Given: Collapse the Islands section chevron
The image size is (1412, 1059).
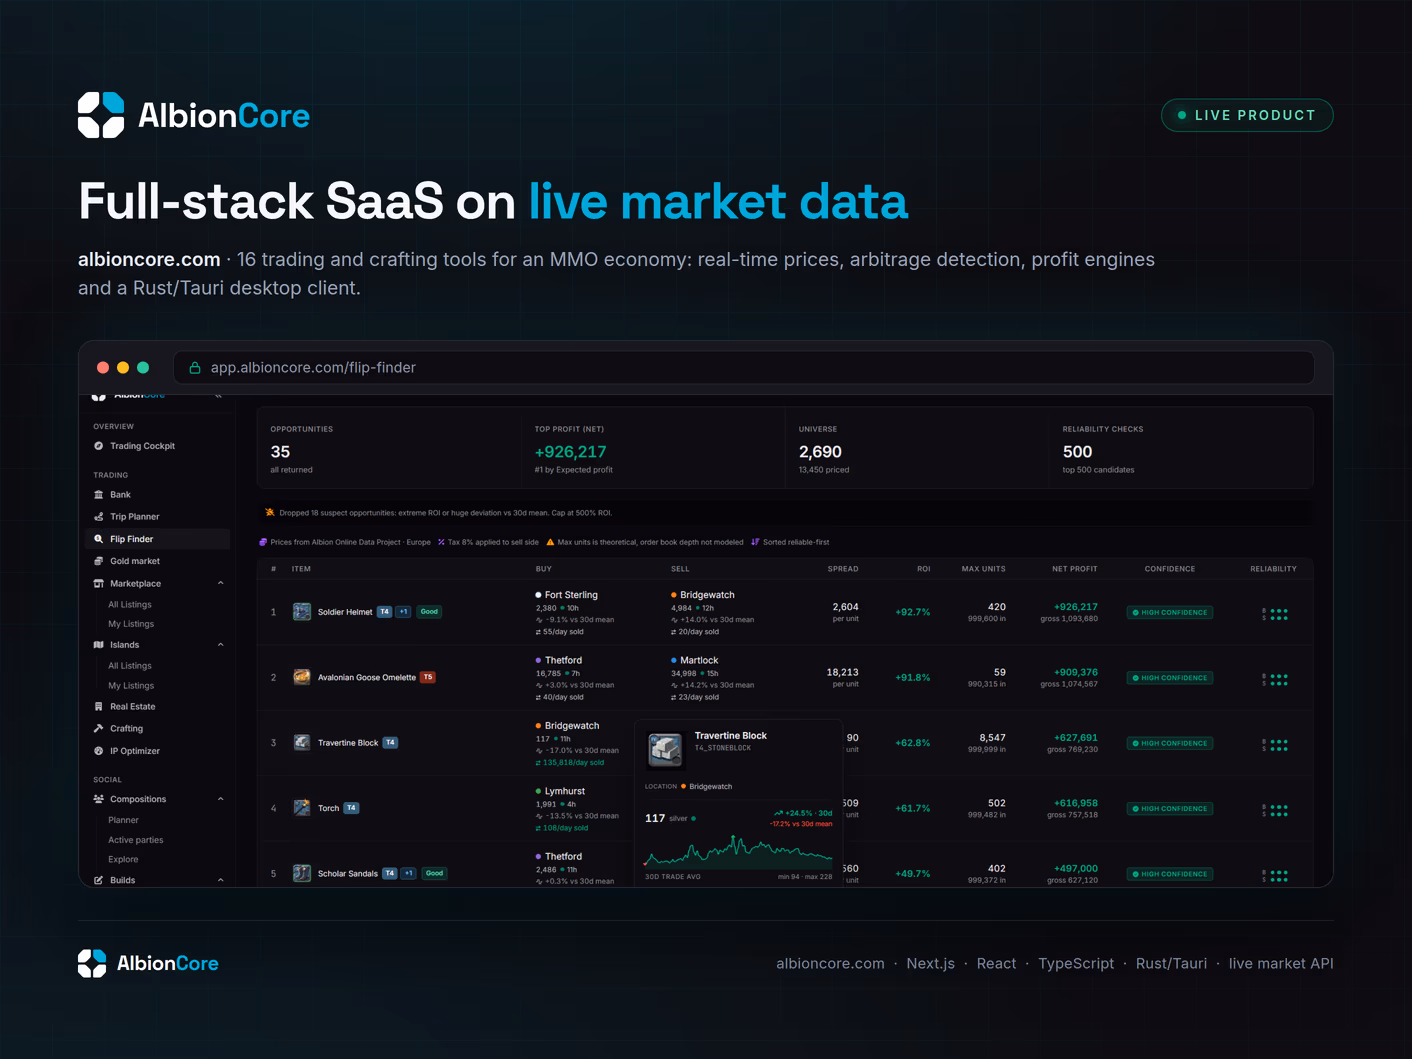Looking at the screenshot, I should click(221, 644).
